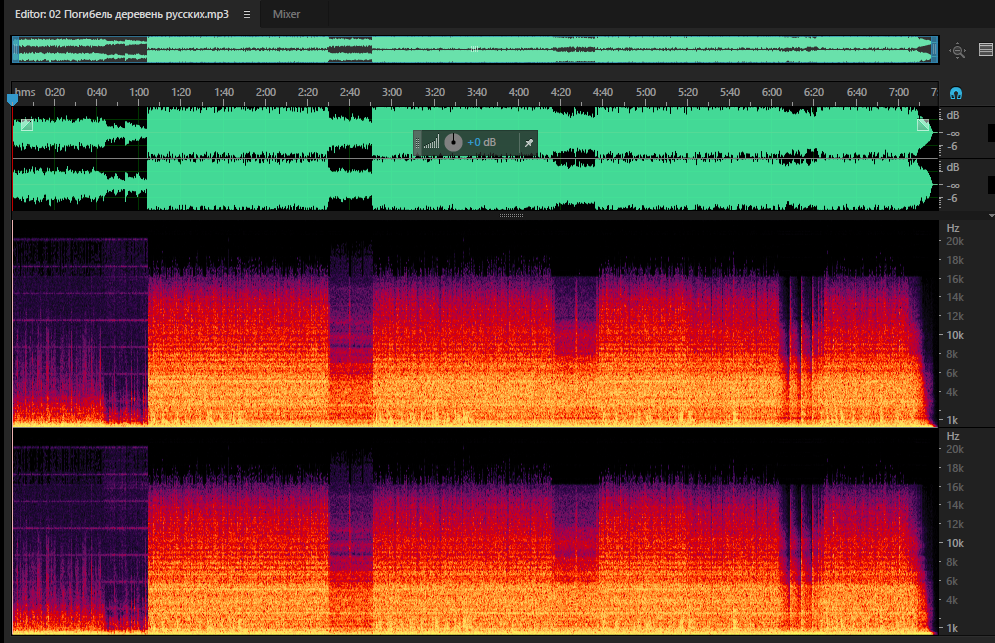
Task: Click the HUD gain knob
Action: coord(453,142)
